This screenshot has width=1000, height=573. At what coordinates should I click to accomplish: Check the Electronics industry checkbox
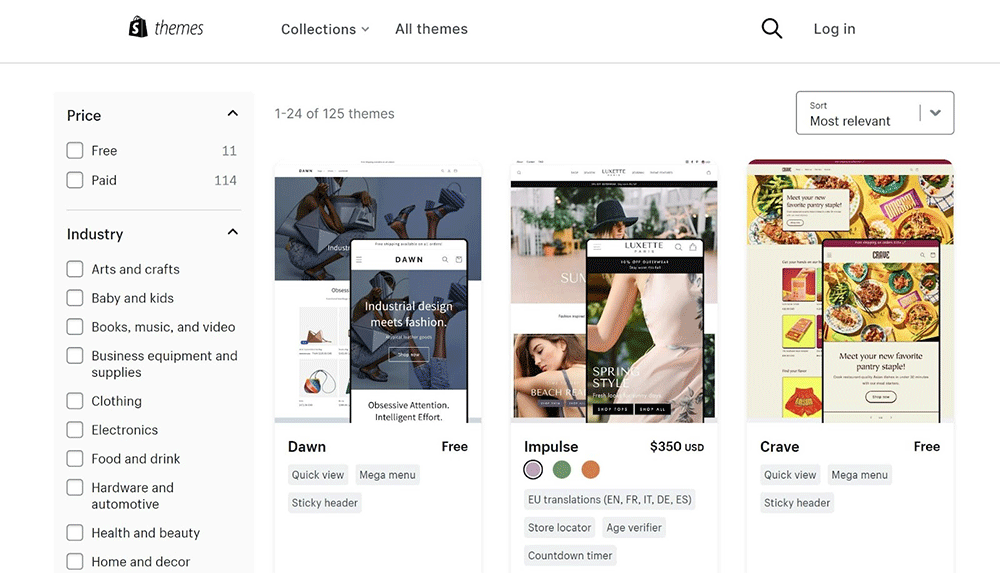[75, 430]
